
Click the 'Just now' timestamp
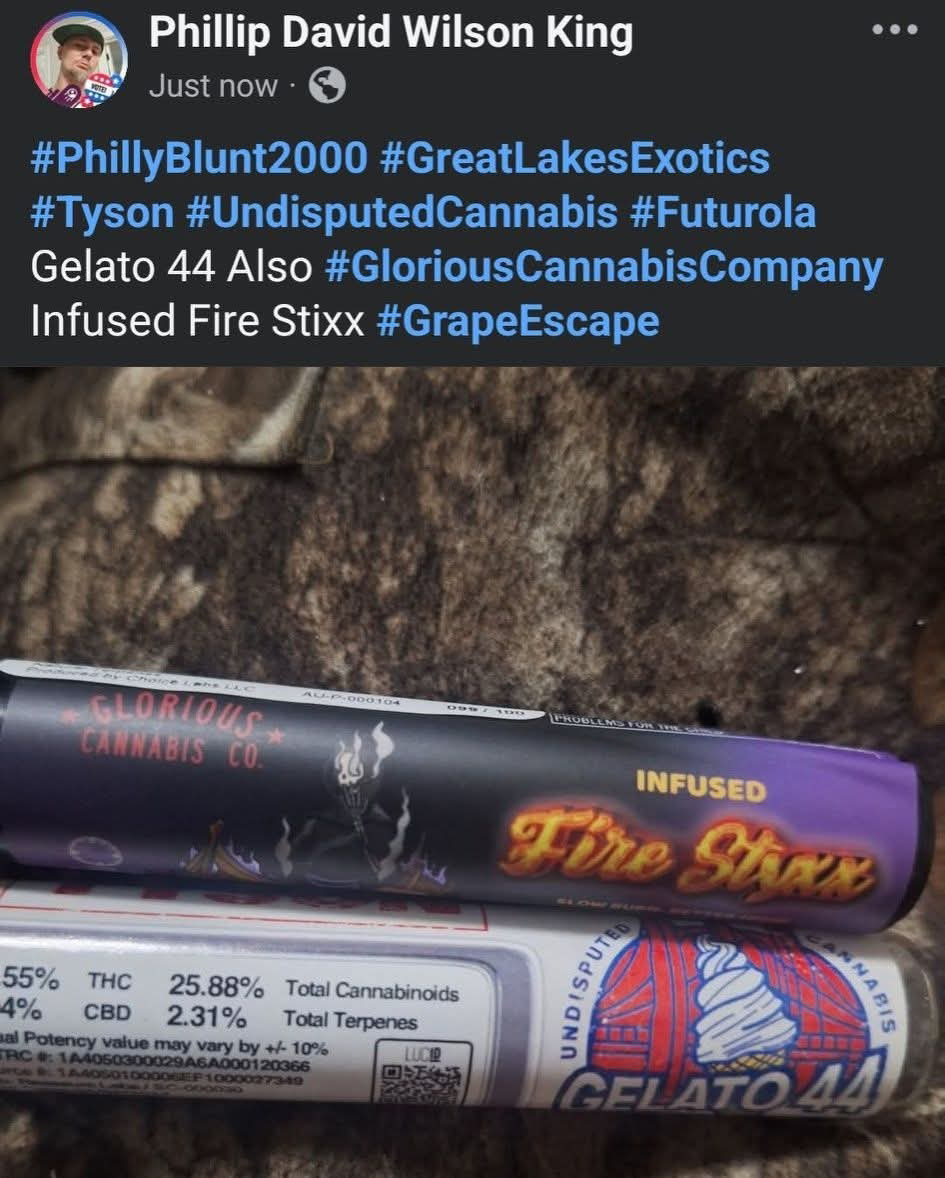[x=213, y=86]
